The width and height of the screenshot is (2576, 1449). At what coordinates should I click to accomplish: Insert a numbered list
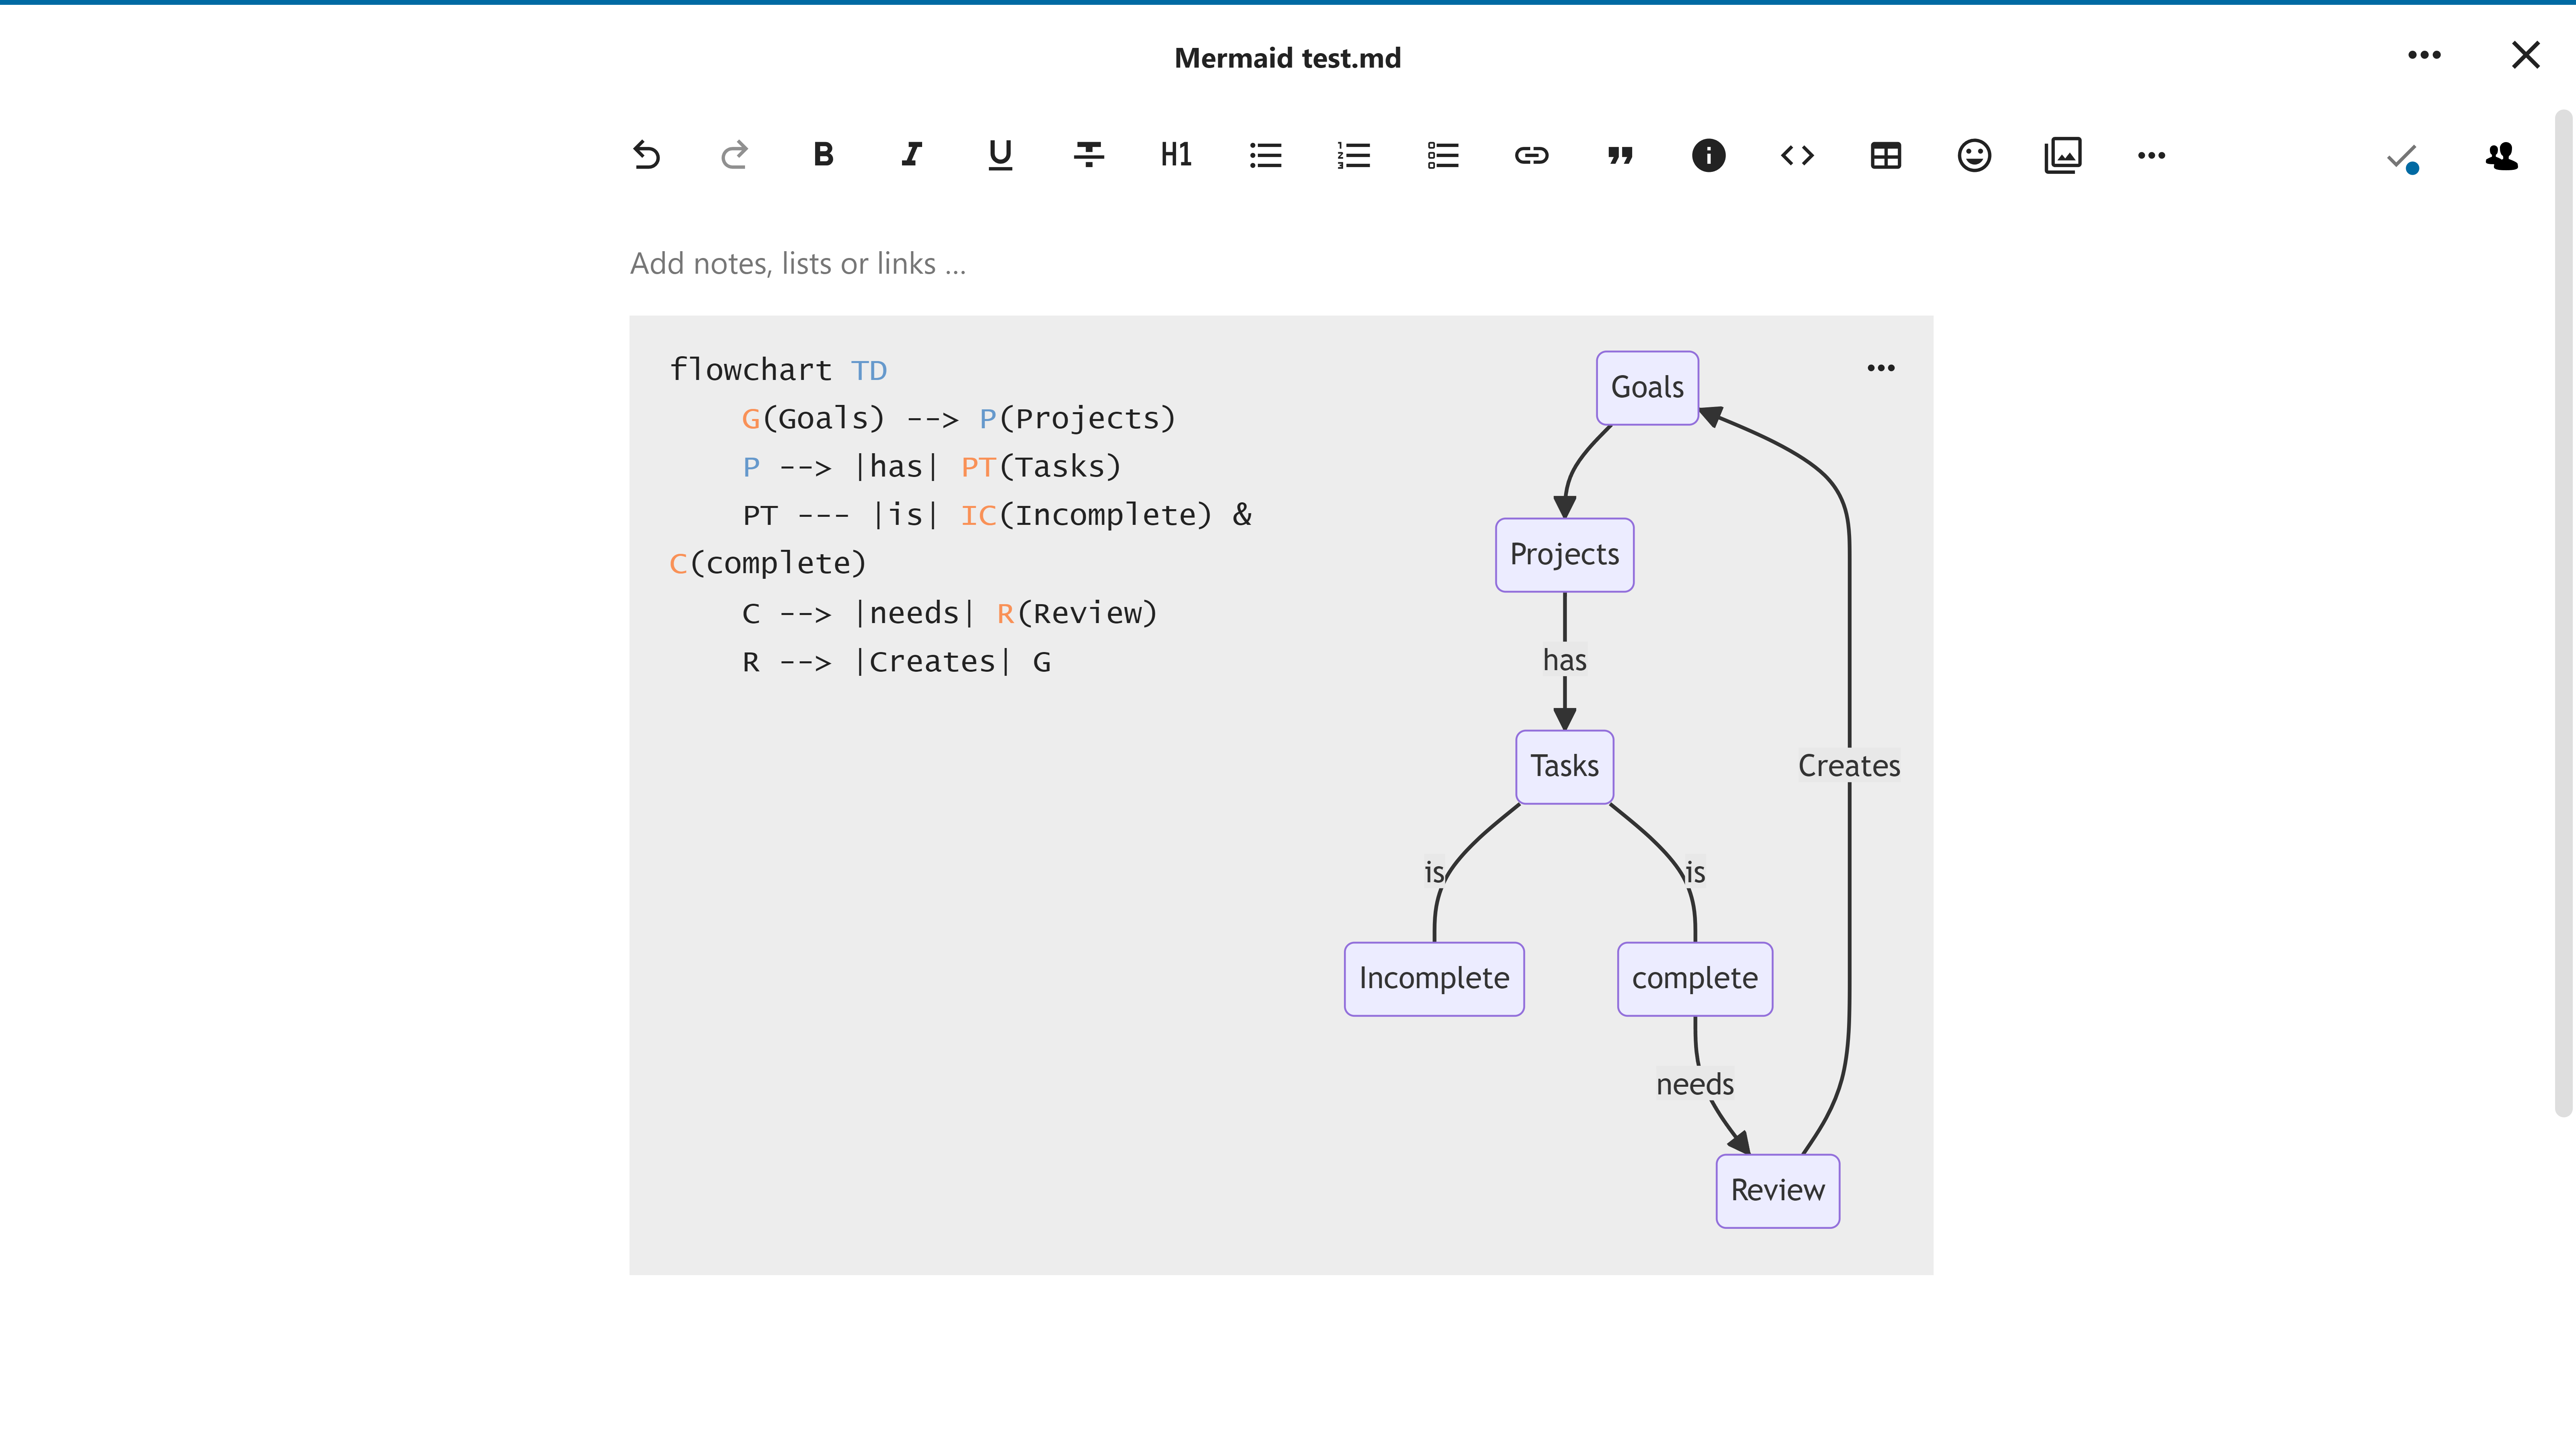(x=1354, y=155)
